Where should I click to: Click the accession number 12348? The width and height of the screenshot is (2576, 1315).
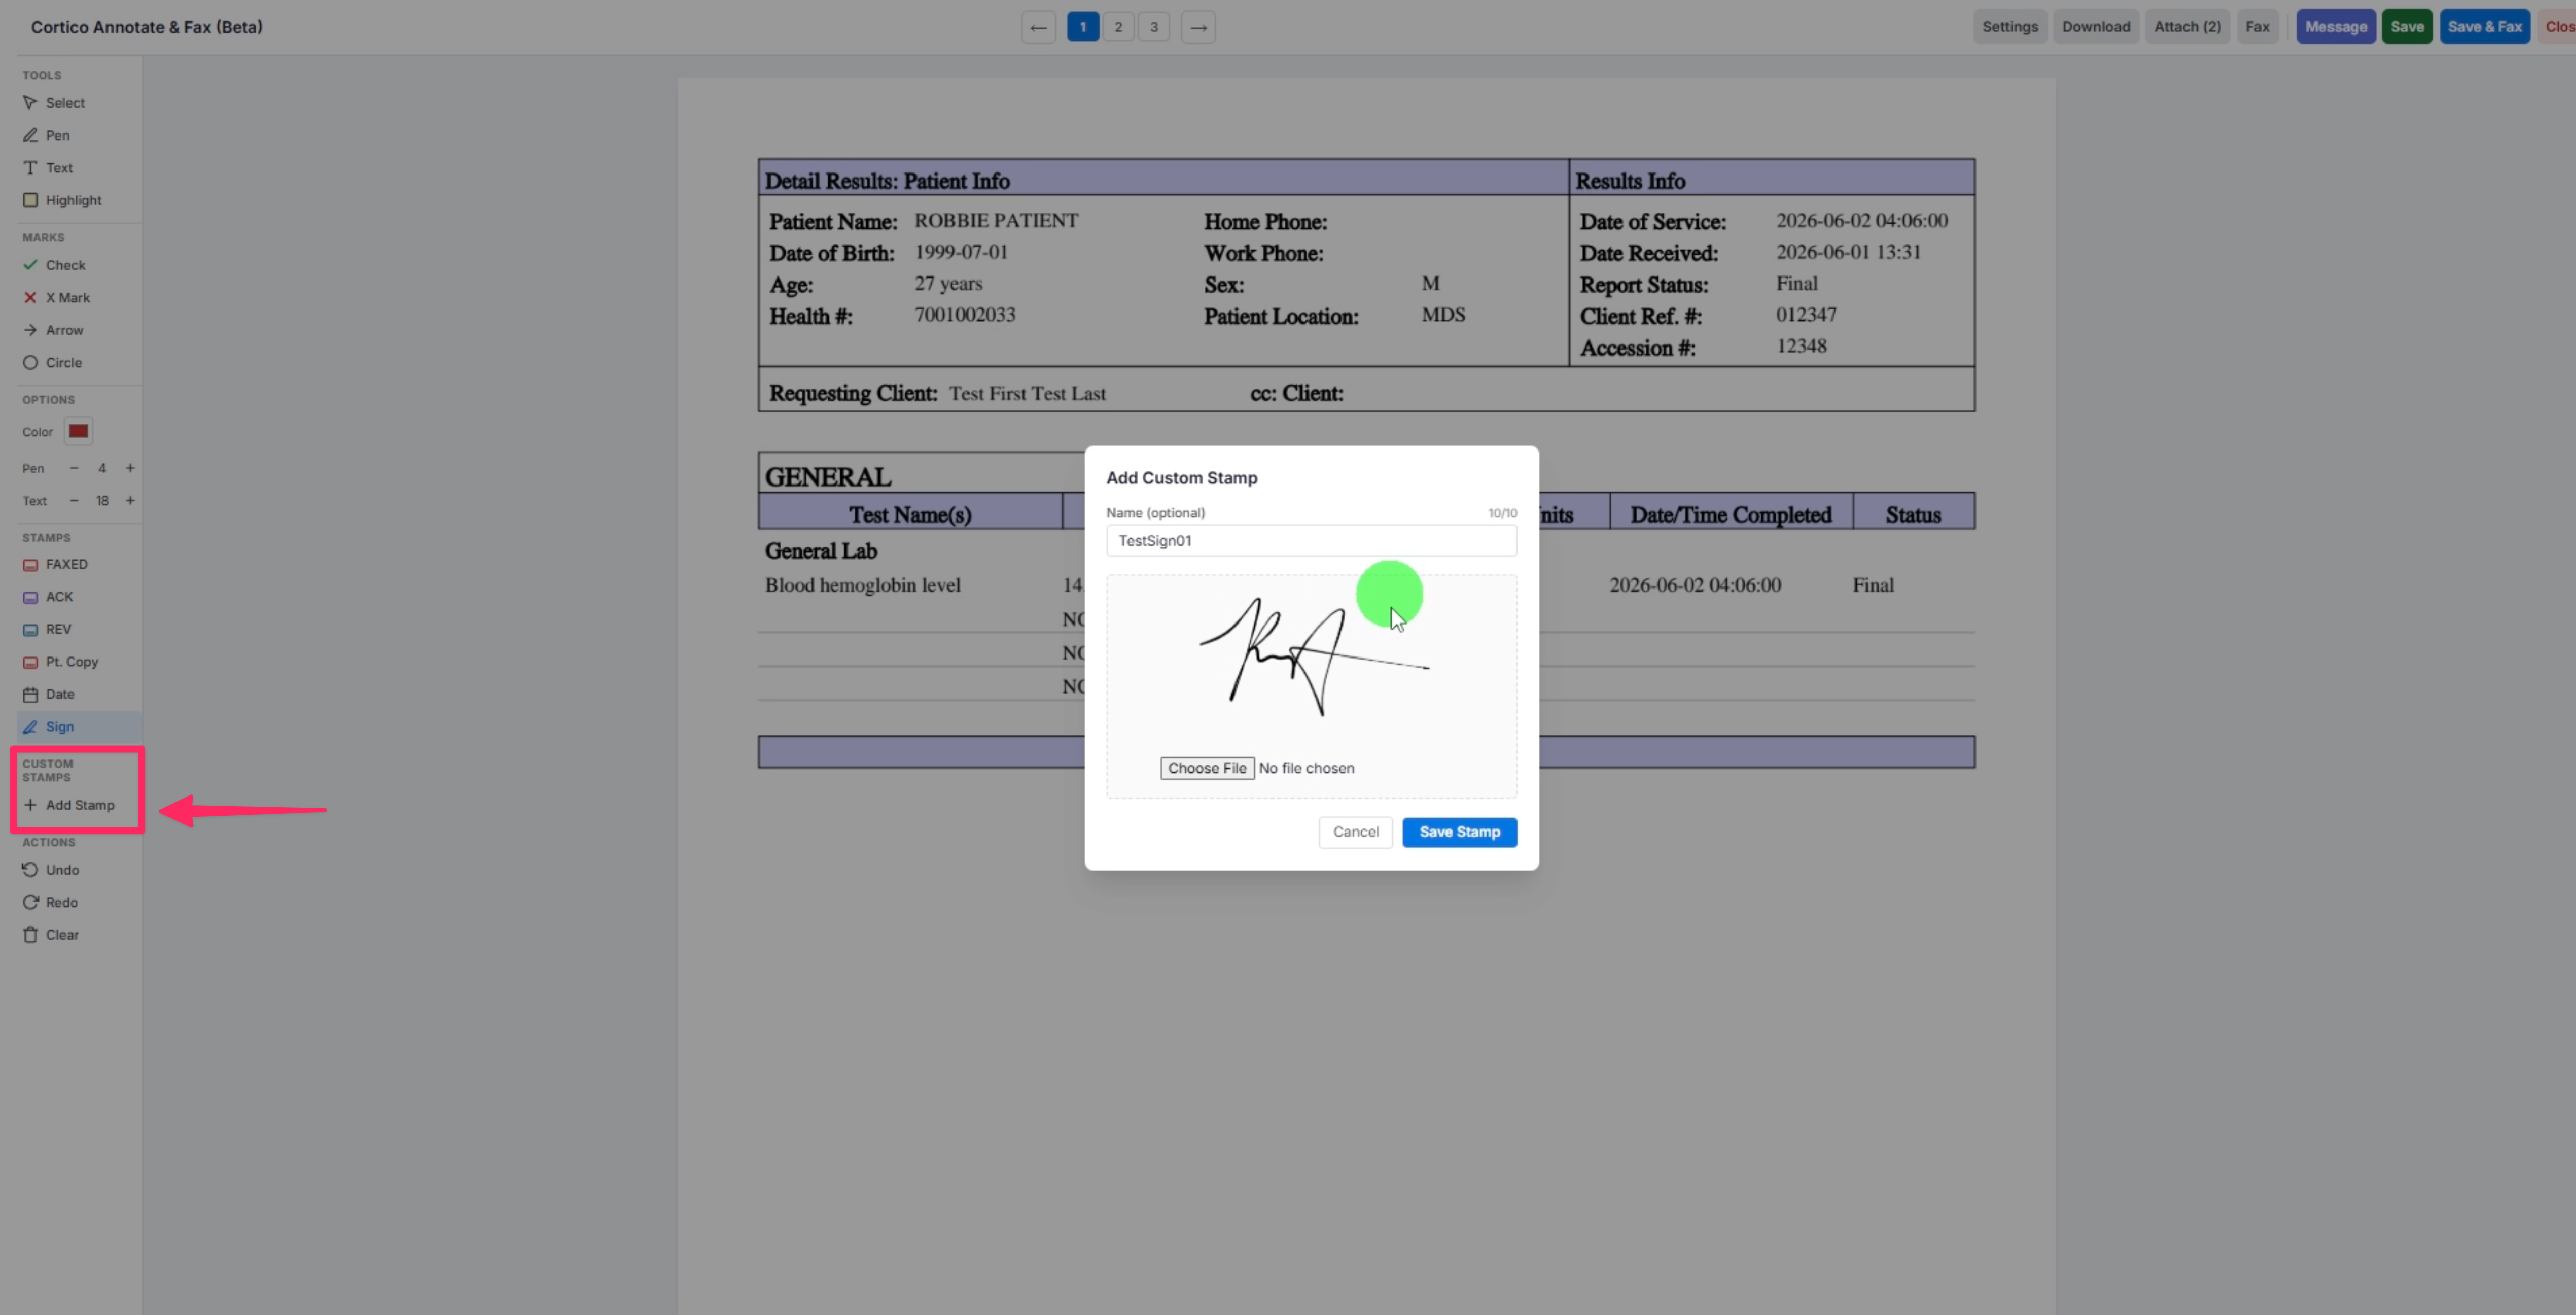tap(1801, 346)
